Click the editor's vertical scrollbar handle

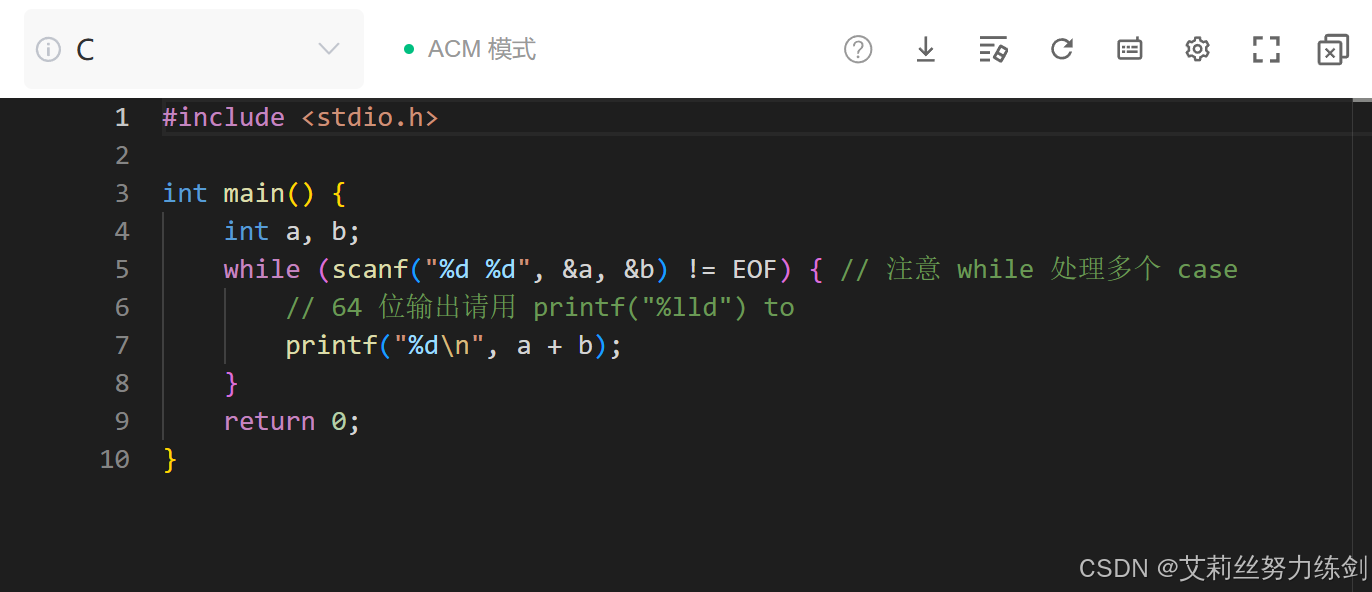(x=1363, y=100)
